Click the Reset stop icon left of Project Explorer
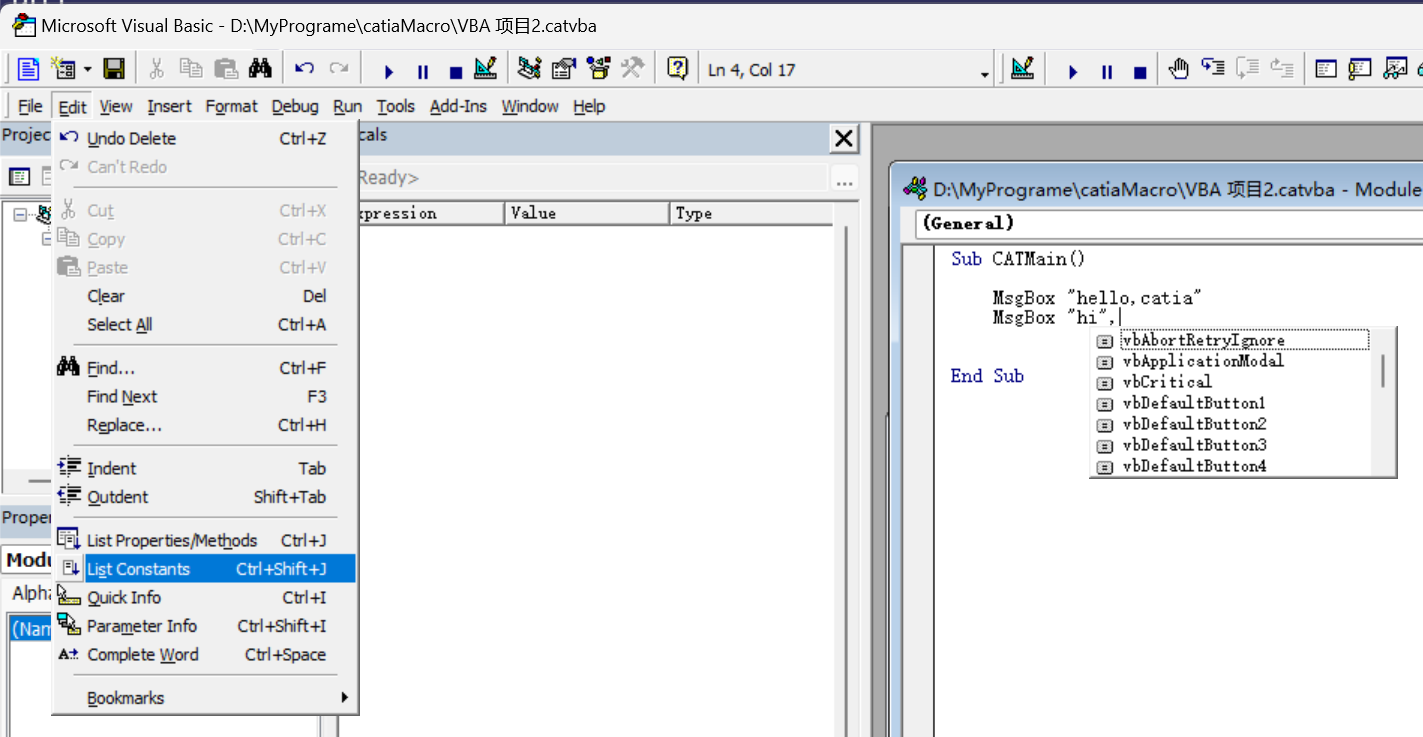Viewport: 1423px width, 737px height. pyautogui.click(x=456, y=71)
